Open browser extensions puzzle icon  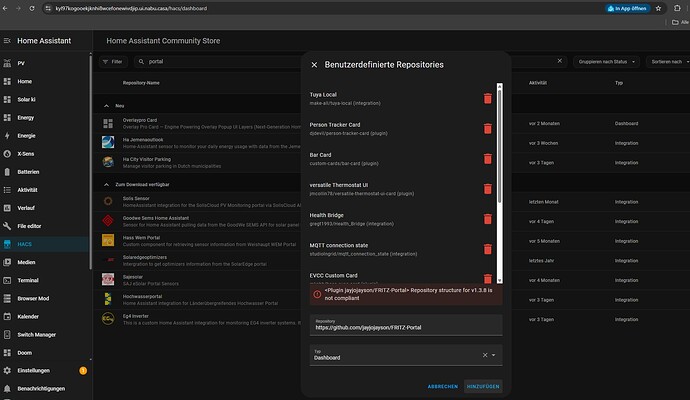(677, 8)
